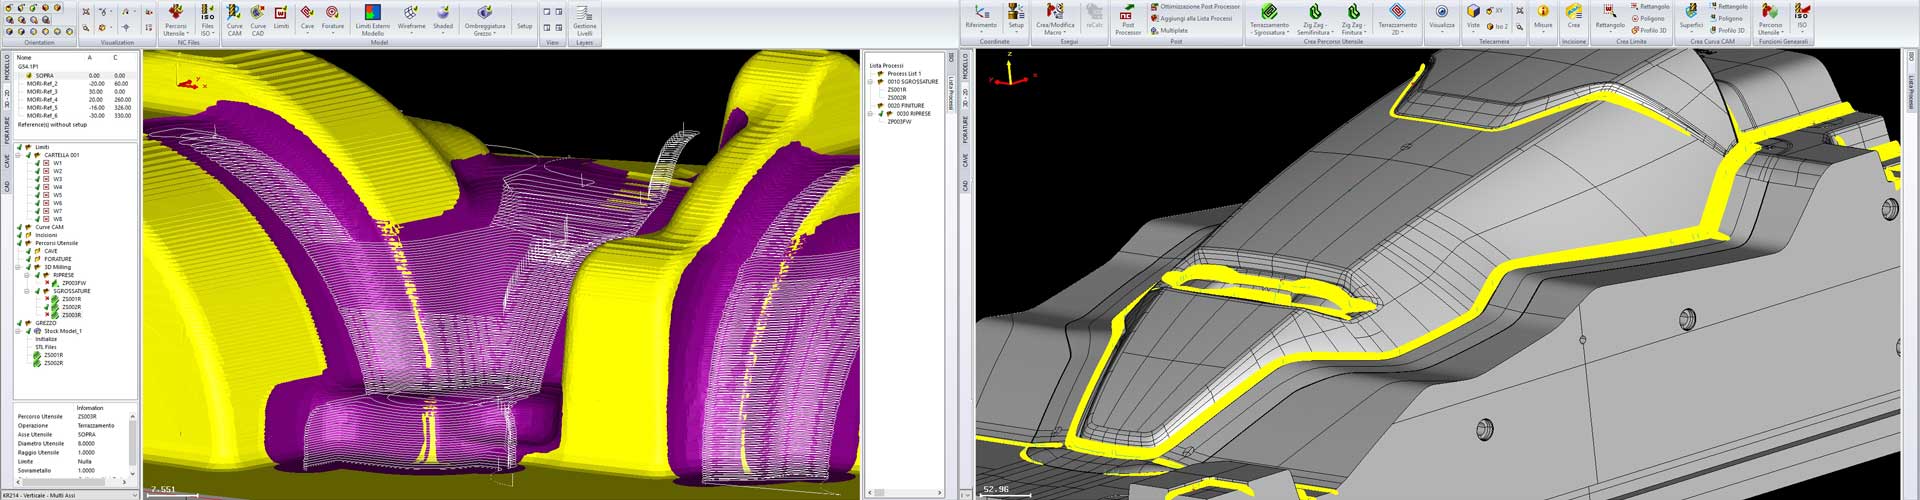
Task: Open Terrazzamento Sgrossatura dropdown
Action: pyautogui.click(x=1269, y=20)
